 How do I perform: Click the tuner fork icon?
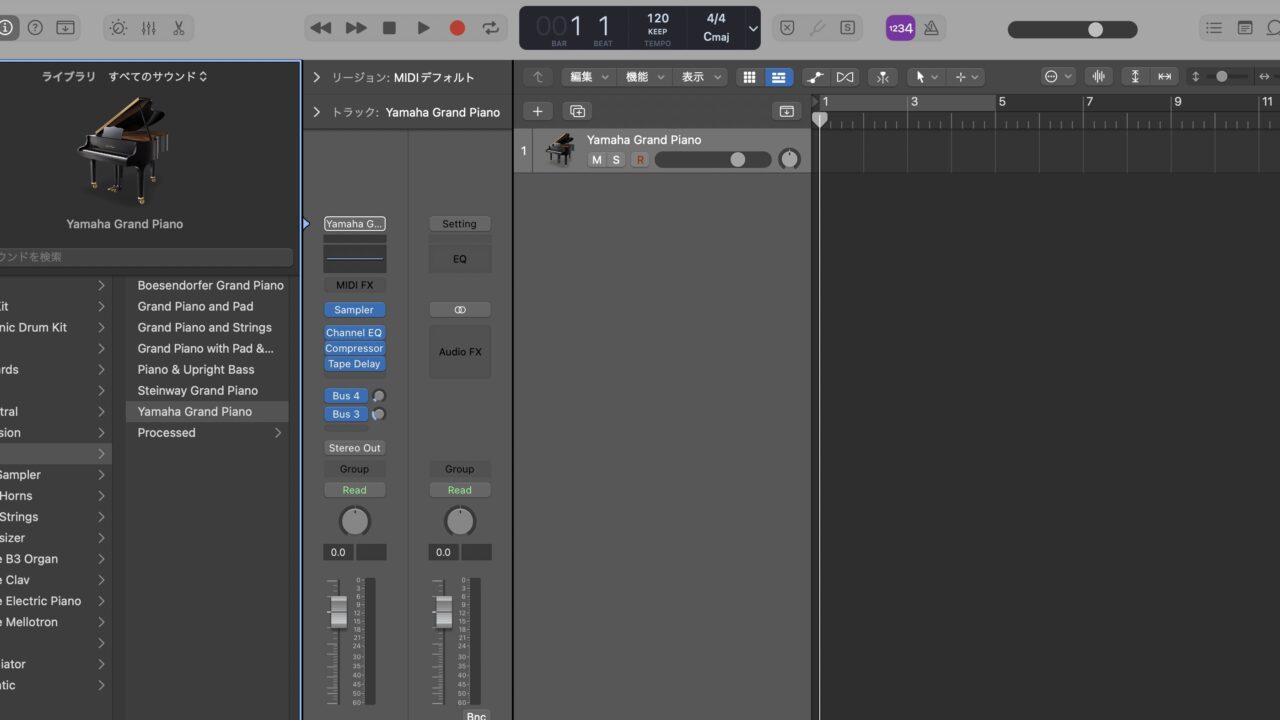[817, 28]
